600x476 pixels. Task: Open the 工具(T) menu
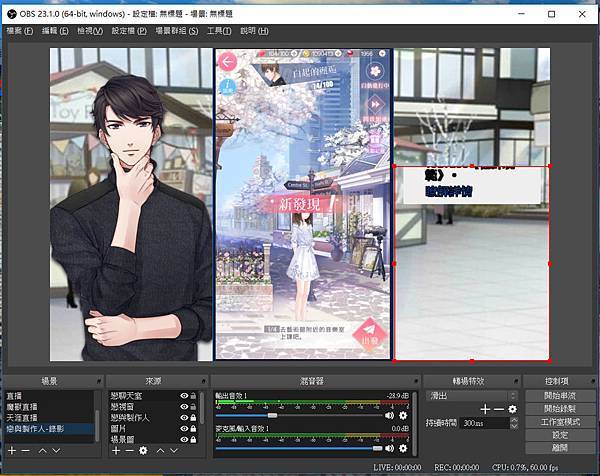[x=219, y=31]
